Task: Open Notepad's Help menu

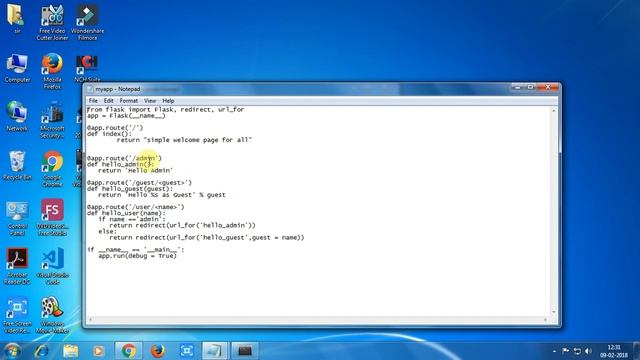Action: pyautogui.click(x=168, y=101)
